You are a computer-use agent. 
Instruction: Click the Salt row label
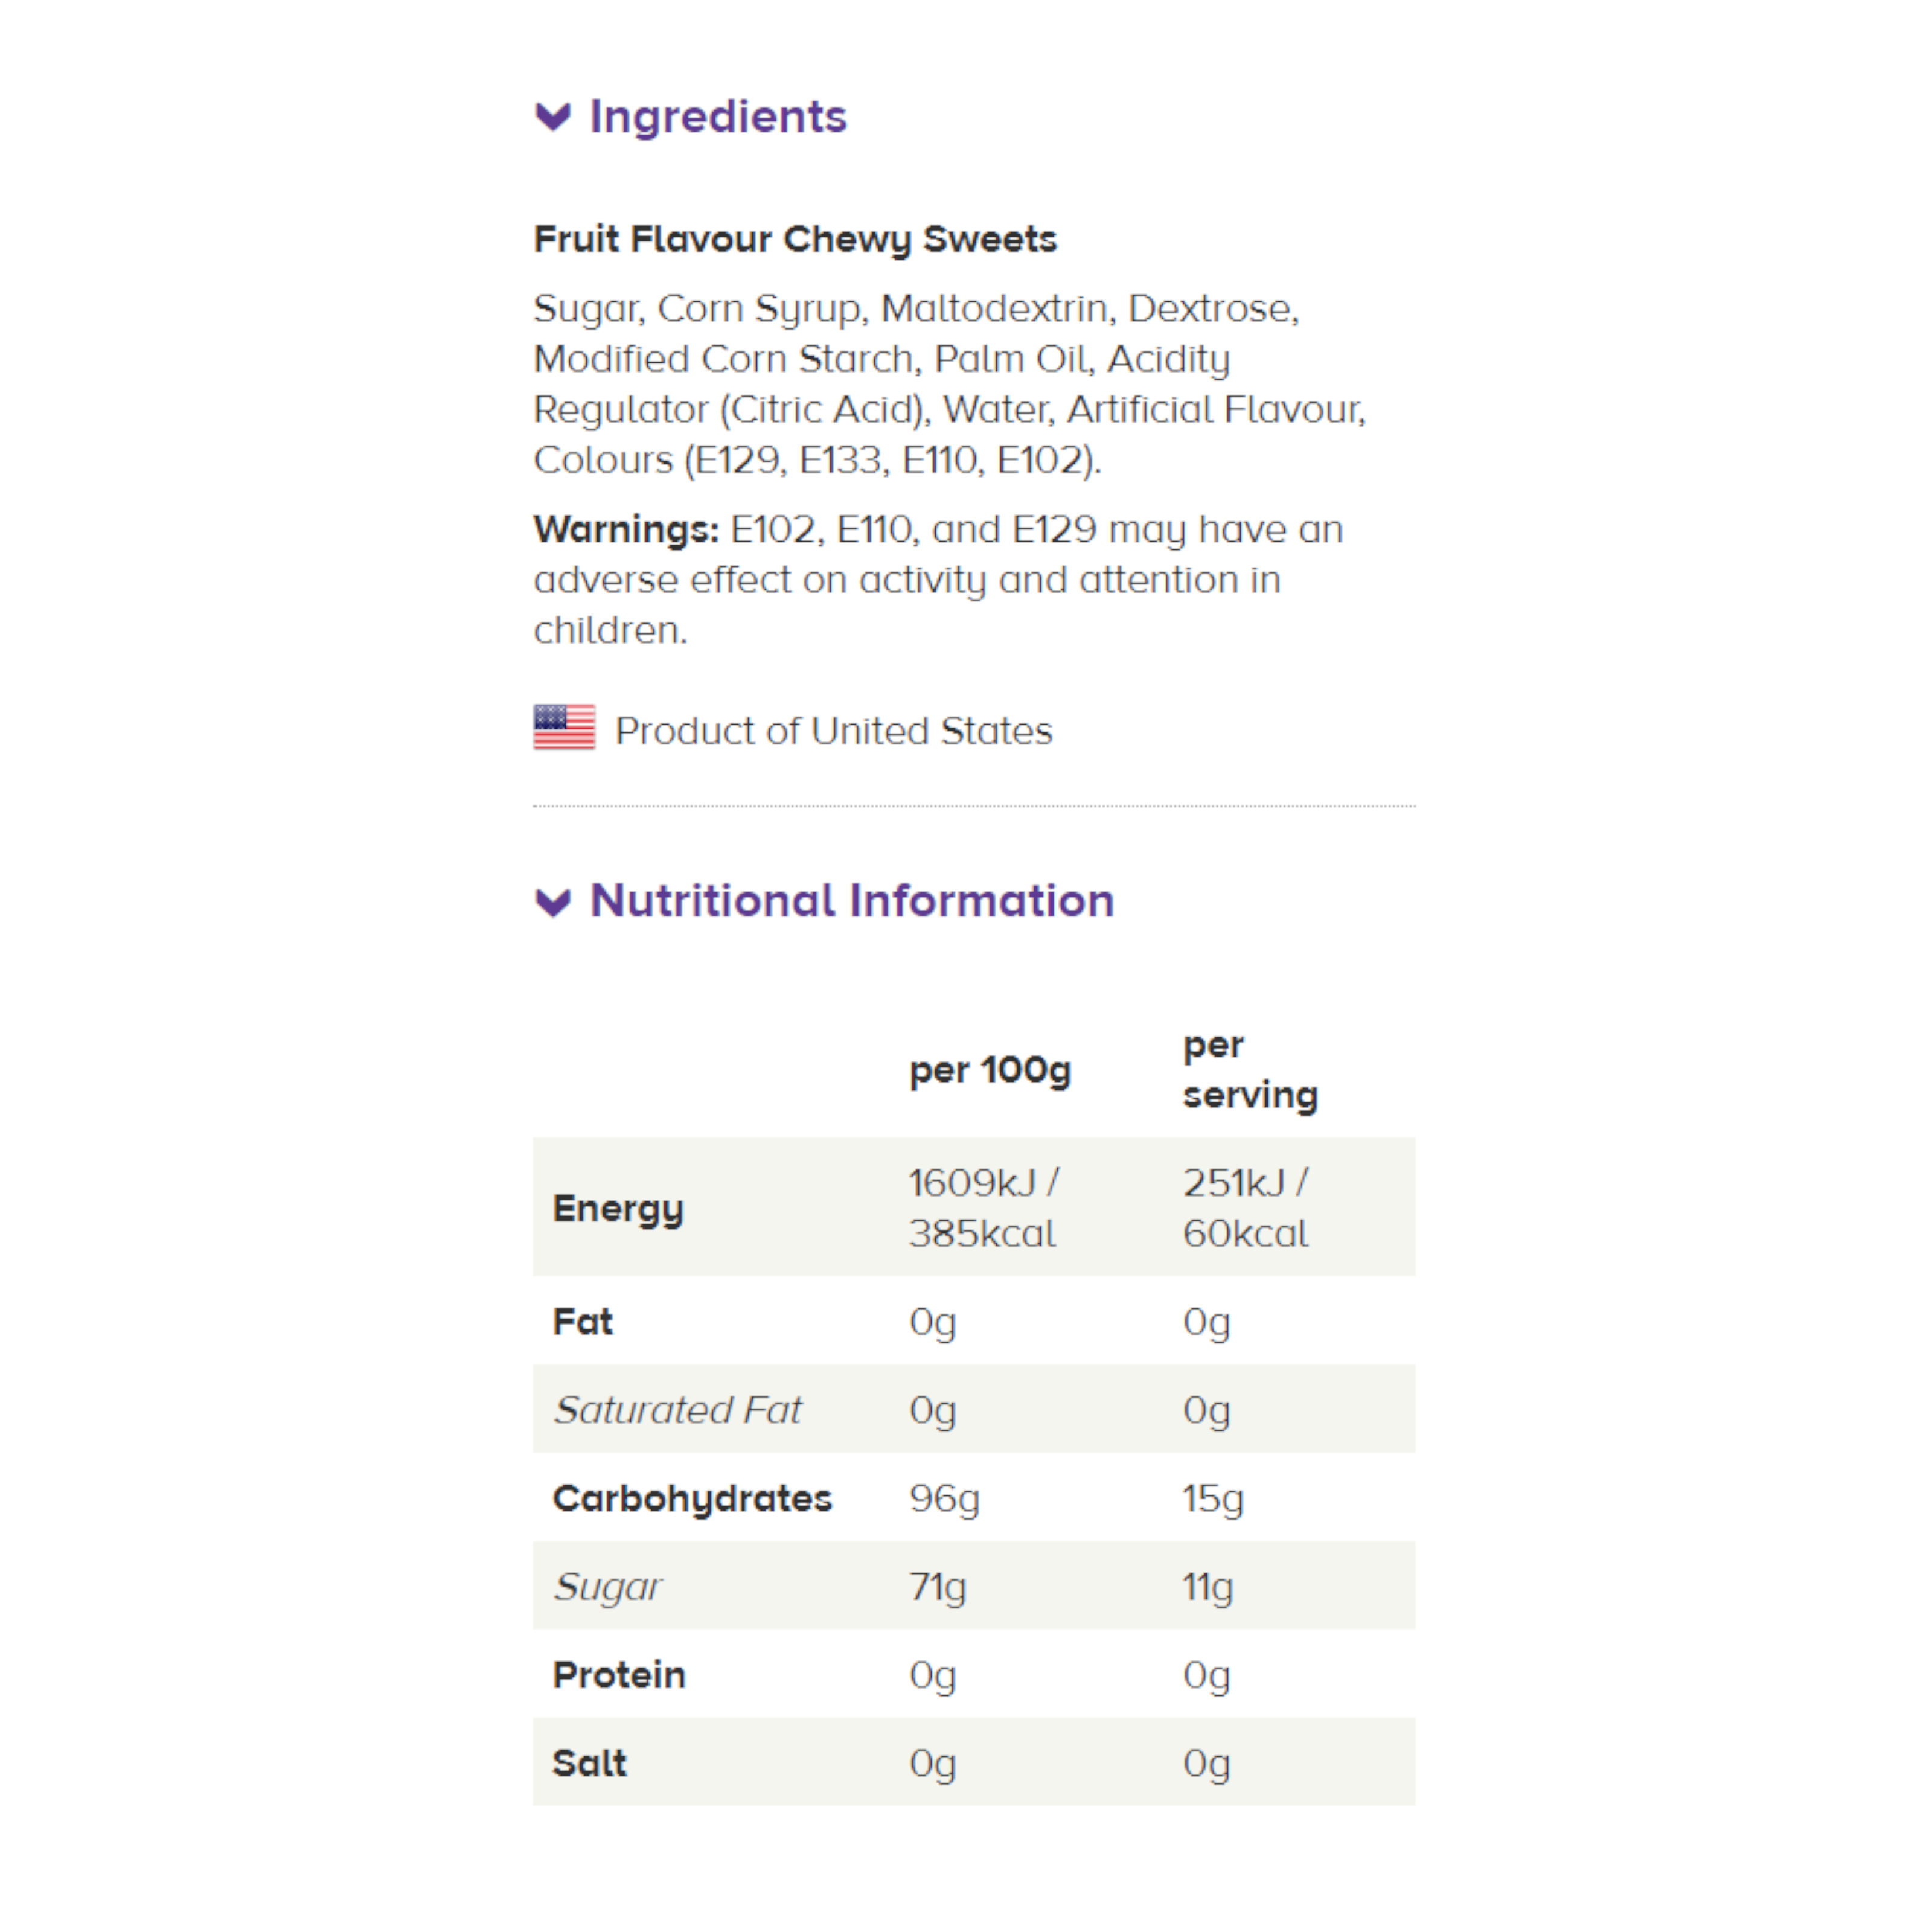[x=590, y=1763]
